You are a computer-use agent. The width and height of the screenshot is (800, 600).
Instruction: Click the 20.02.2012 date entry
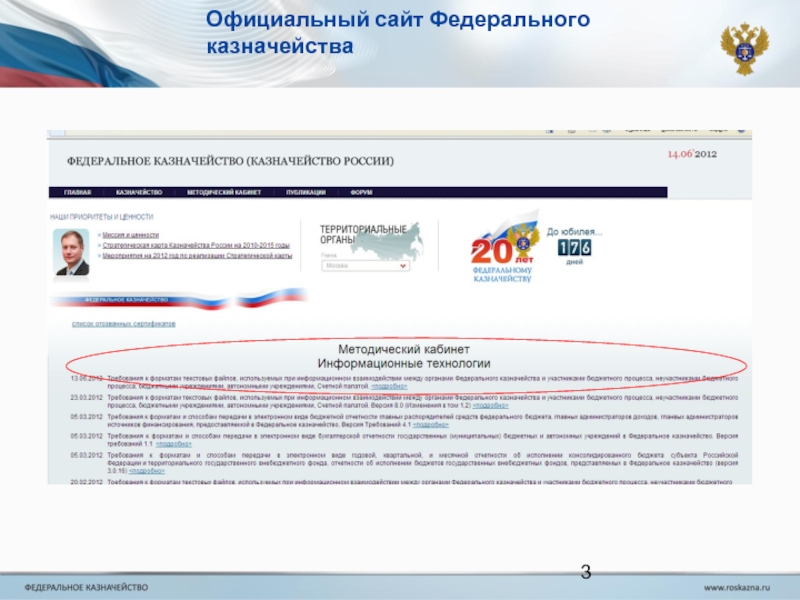[x=87, y=482]
